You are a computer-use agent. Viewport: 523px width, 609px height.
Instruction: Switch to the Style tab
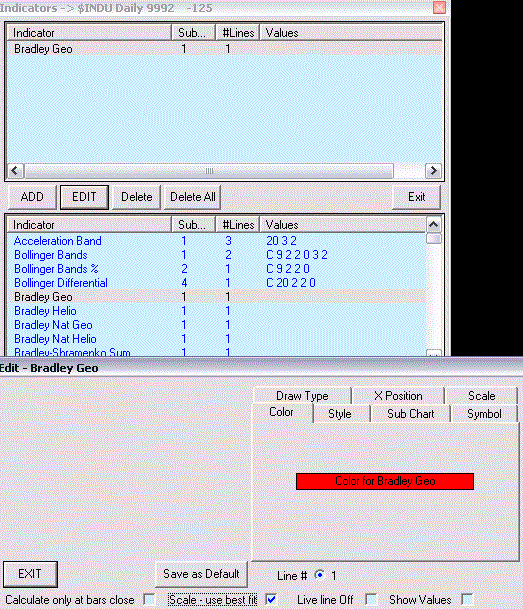[340, 414]
